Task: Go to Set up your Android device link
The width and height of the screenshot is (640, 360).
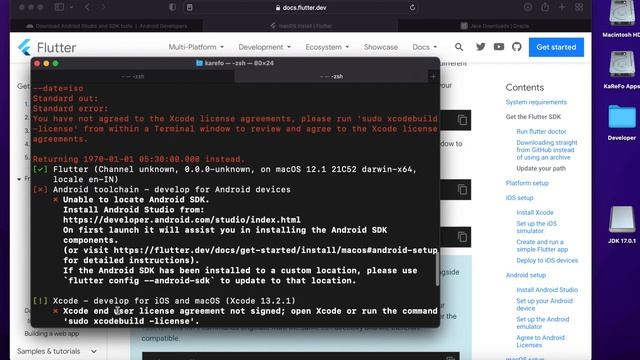Action: 544,304
